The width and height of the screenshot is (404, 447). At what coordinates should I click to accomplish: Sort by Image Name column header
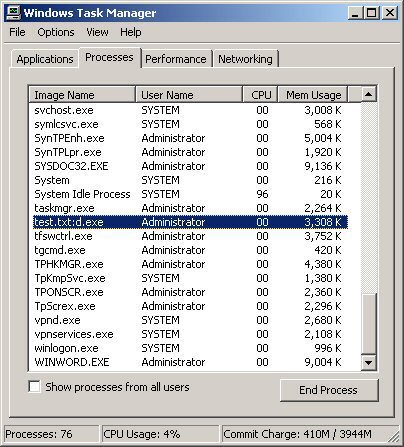coord(82,95)
